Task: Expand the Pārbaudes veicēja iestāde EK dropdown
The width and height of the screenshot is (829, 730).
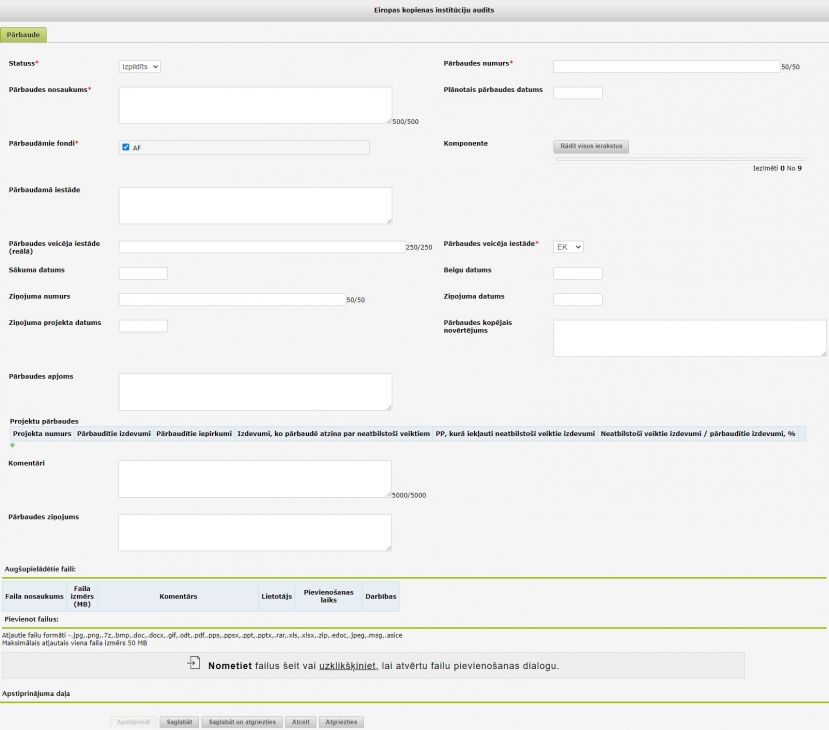Action: coord(568,246)
